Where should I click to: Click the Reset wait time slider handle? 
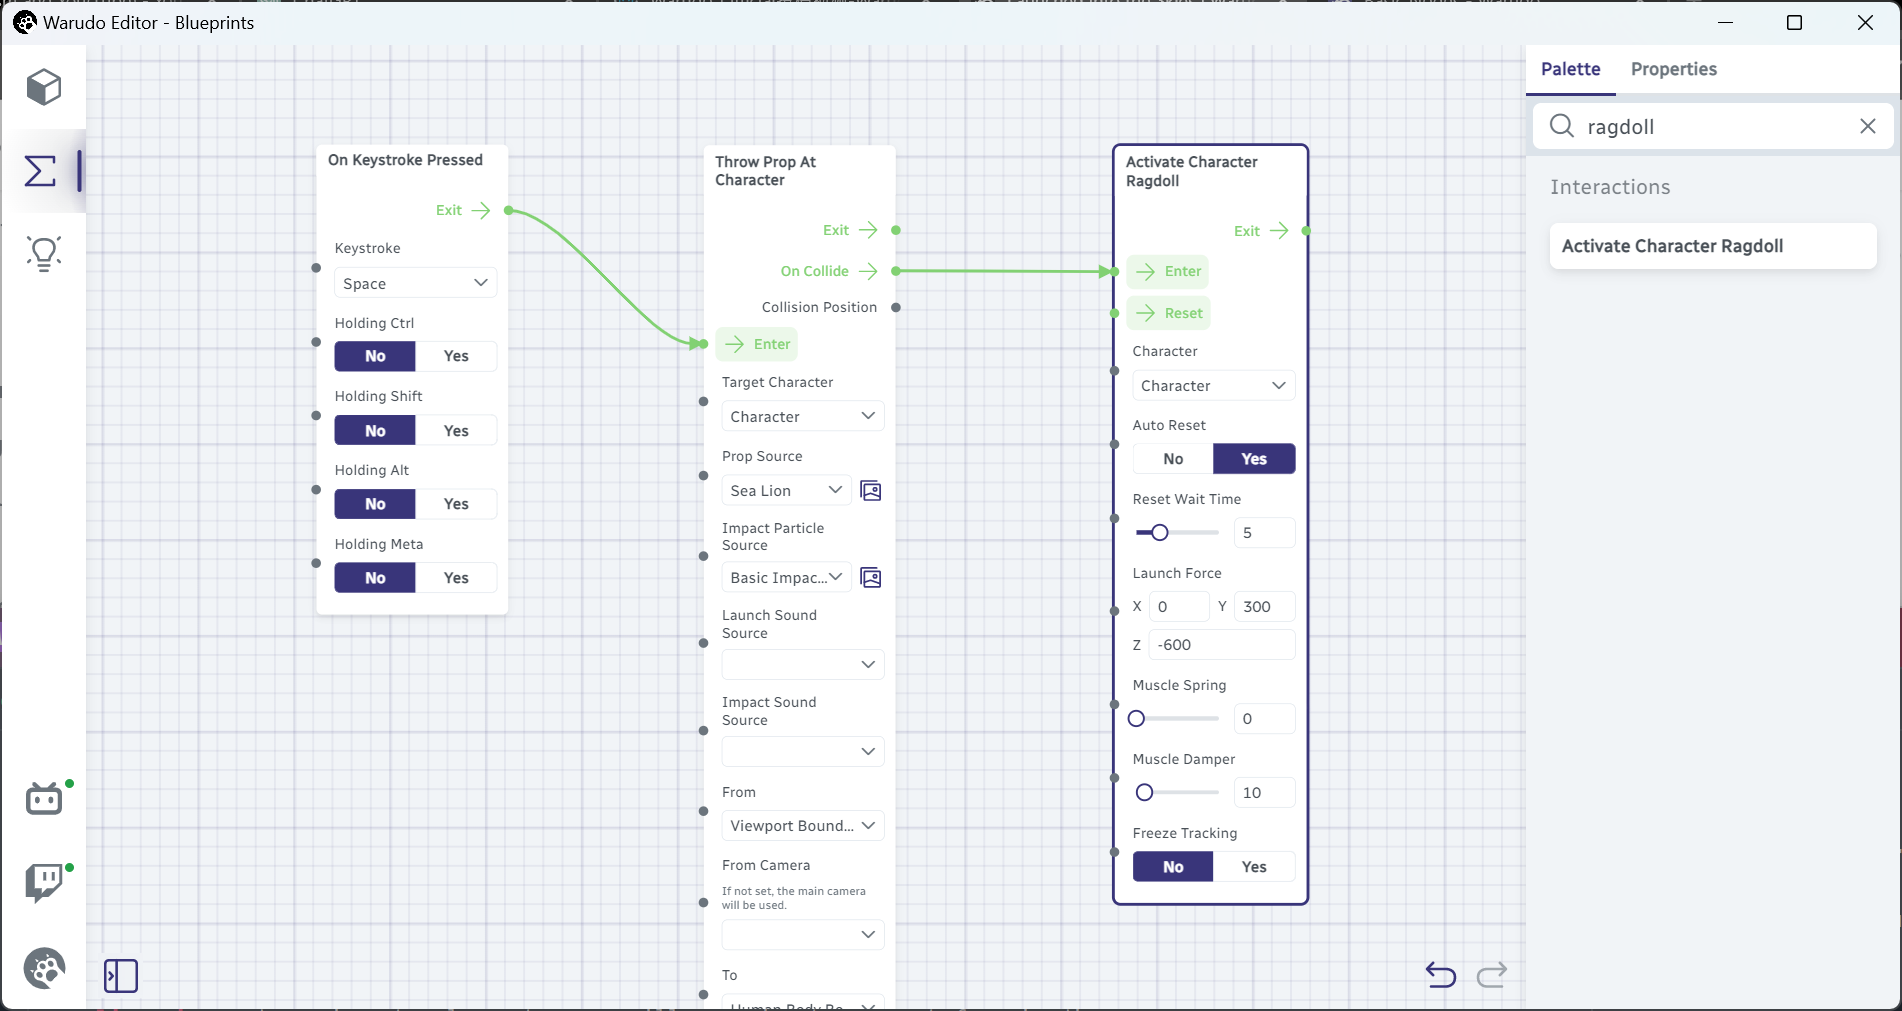(x=1159, y=533)
